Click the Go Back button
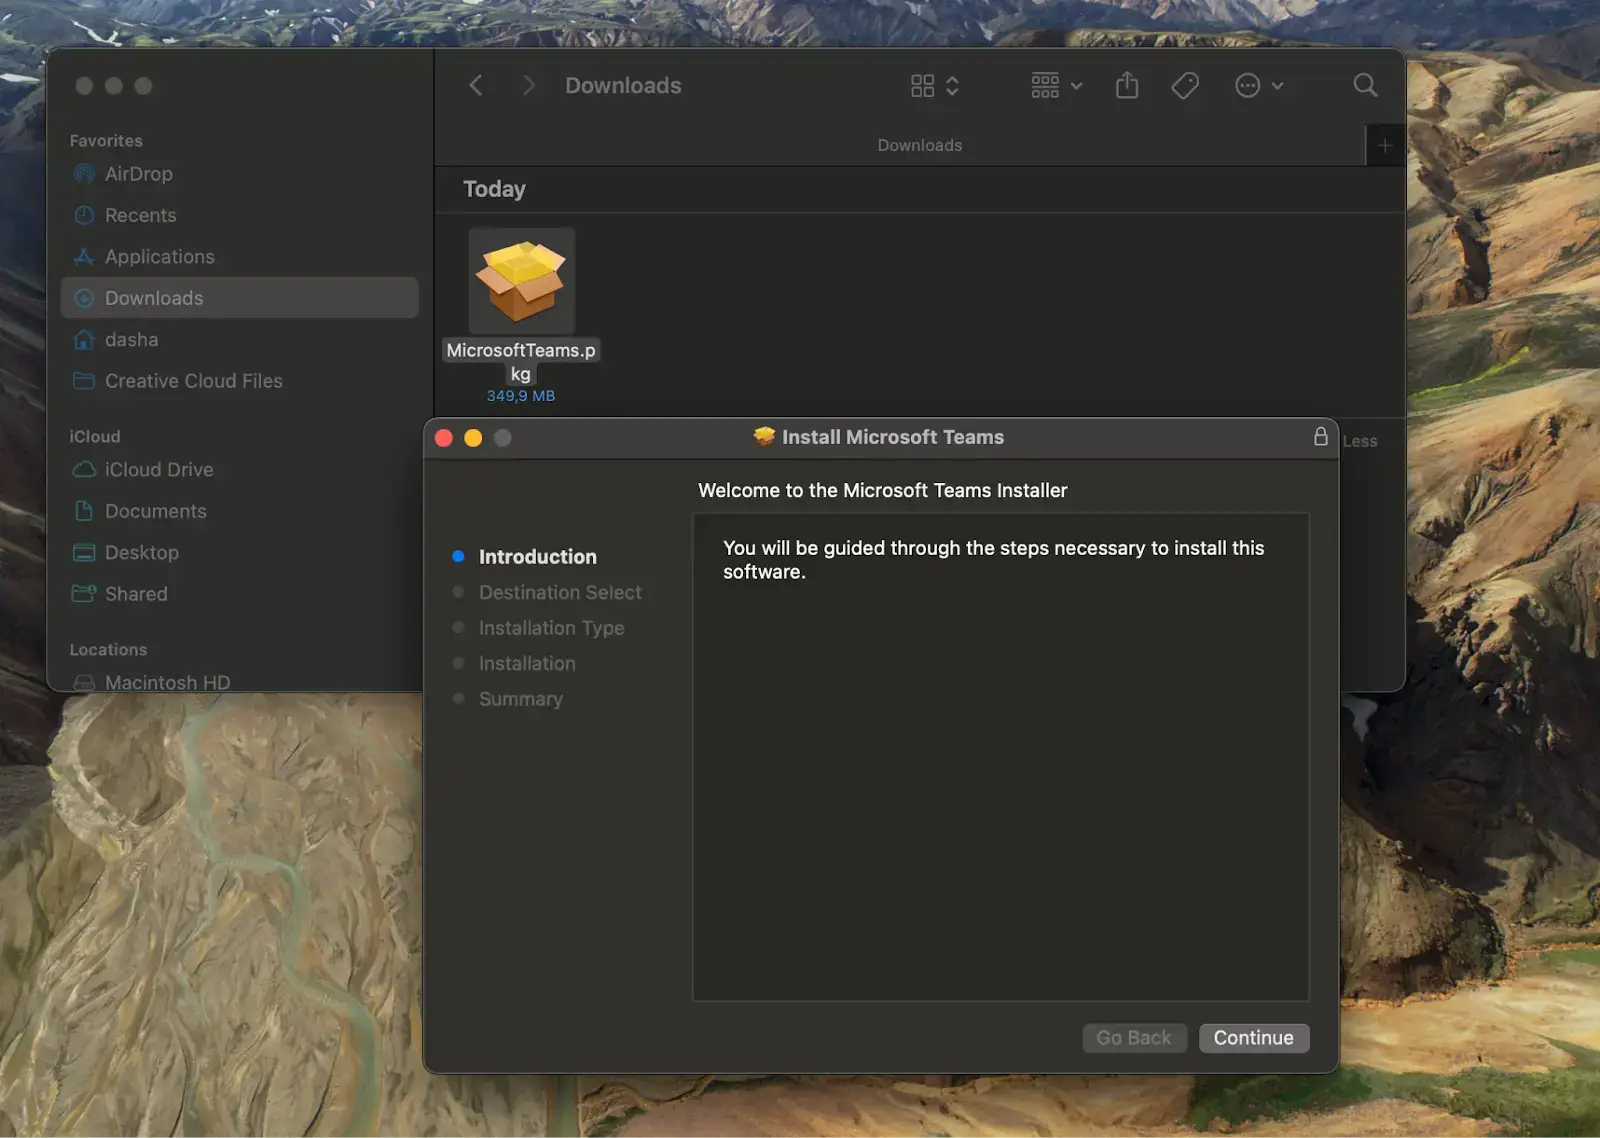This screenshot has height=1138, width=1600. pos(1134,1038)
